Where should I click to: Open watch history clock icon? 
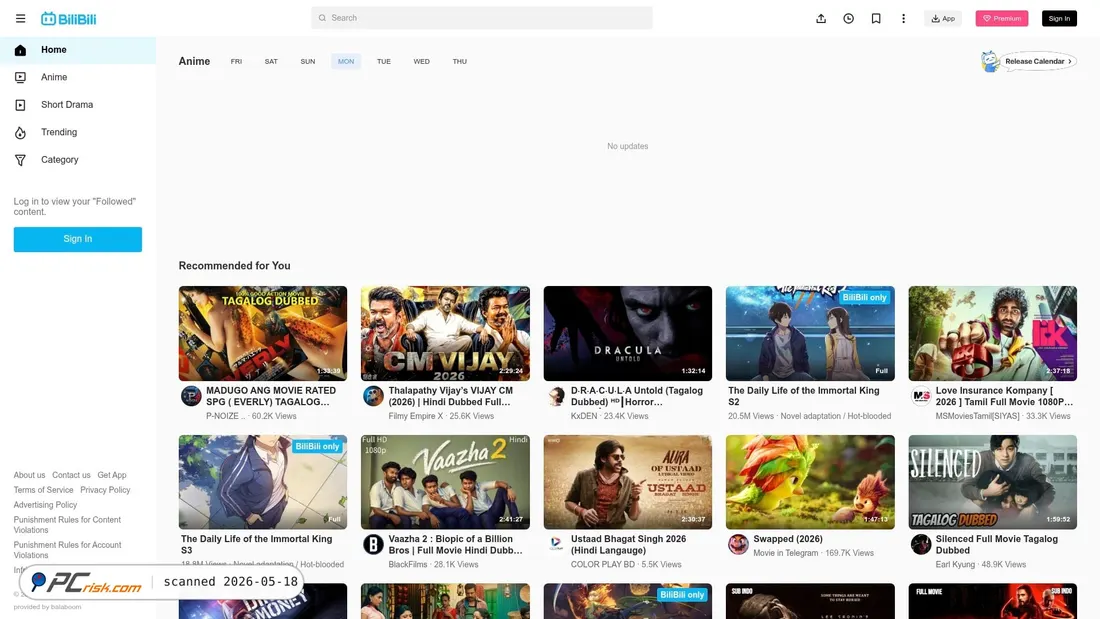(848, 19)
